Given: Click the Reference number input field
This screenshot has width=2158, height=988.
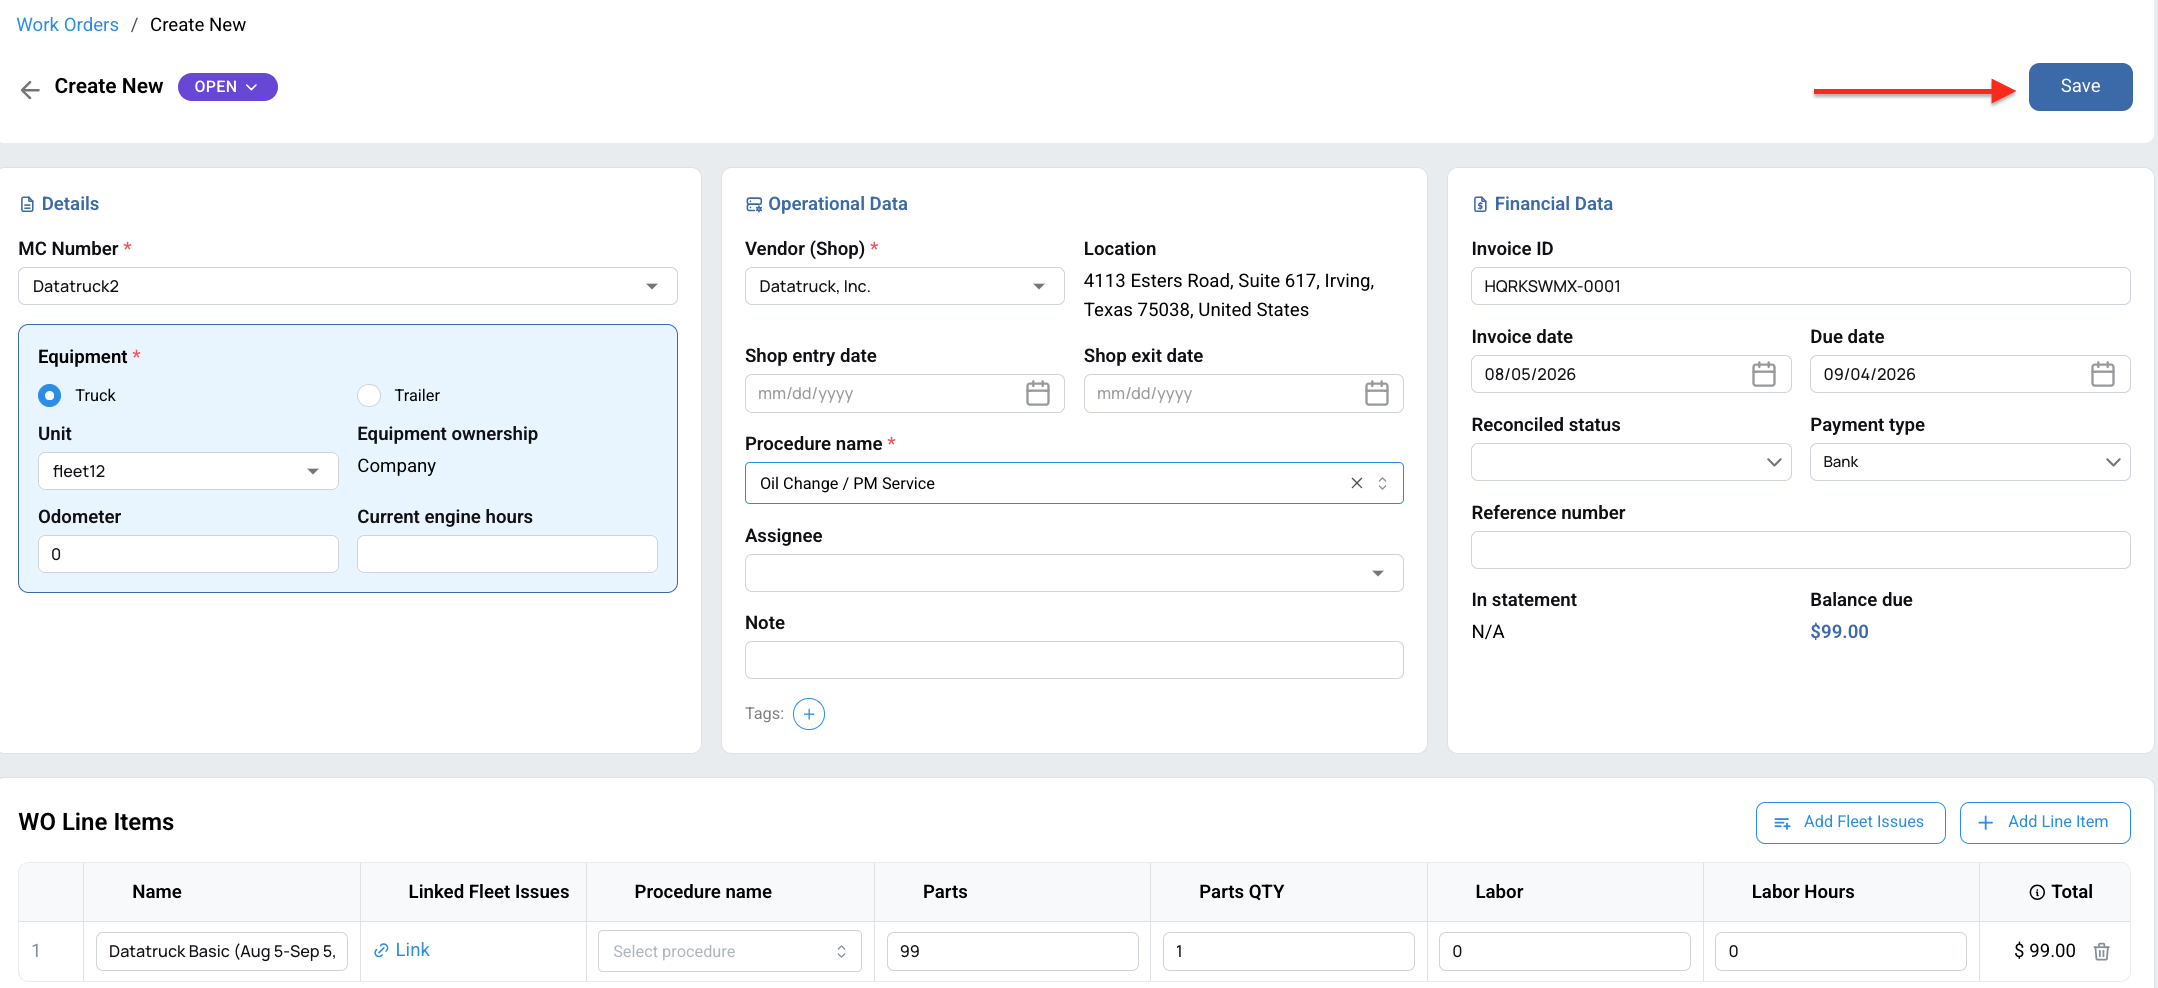Looking at the screenshot, I should [1801, 550].
